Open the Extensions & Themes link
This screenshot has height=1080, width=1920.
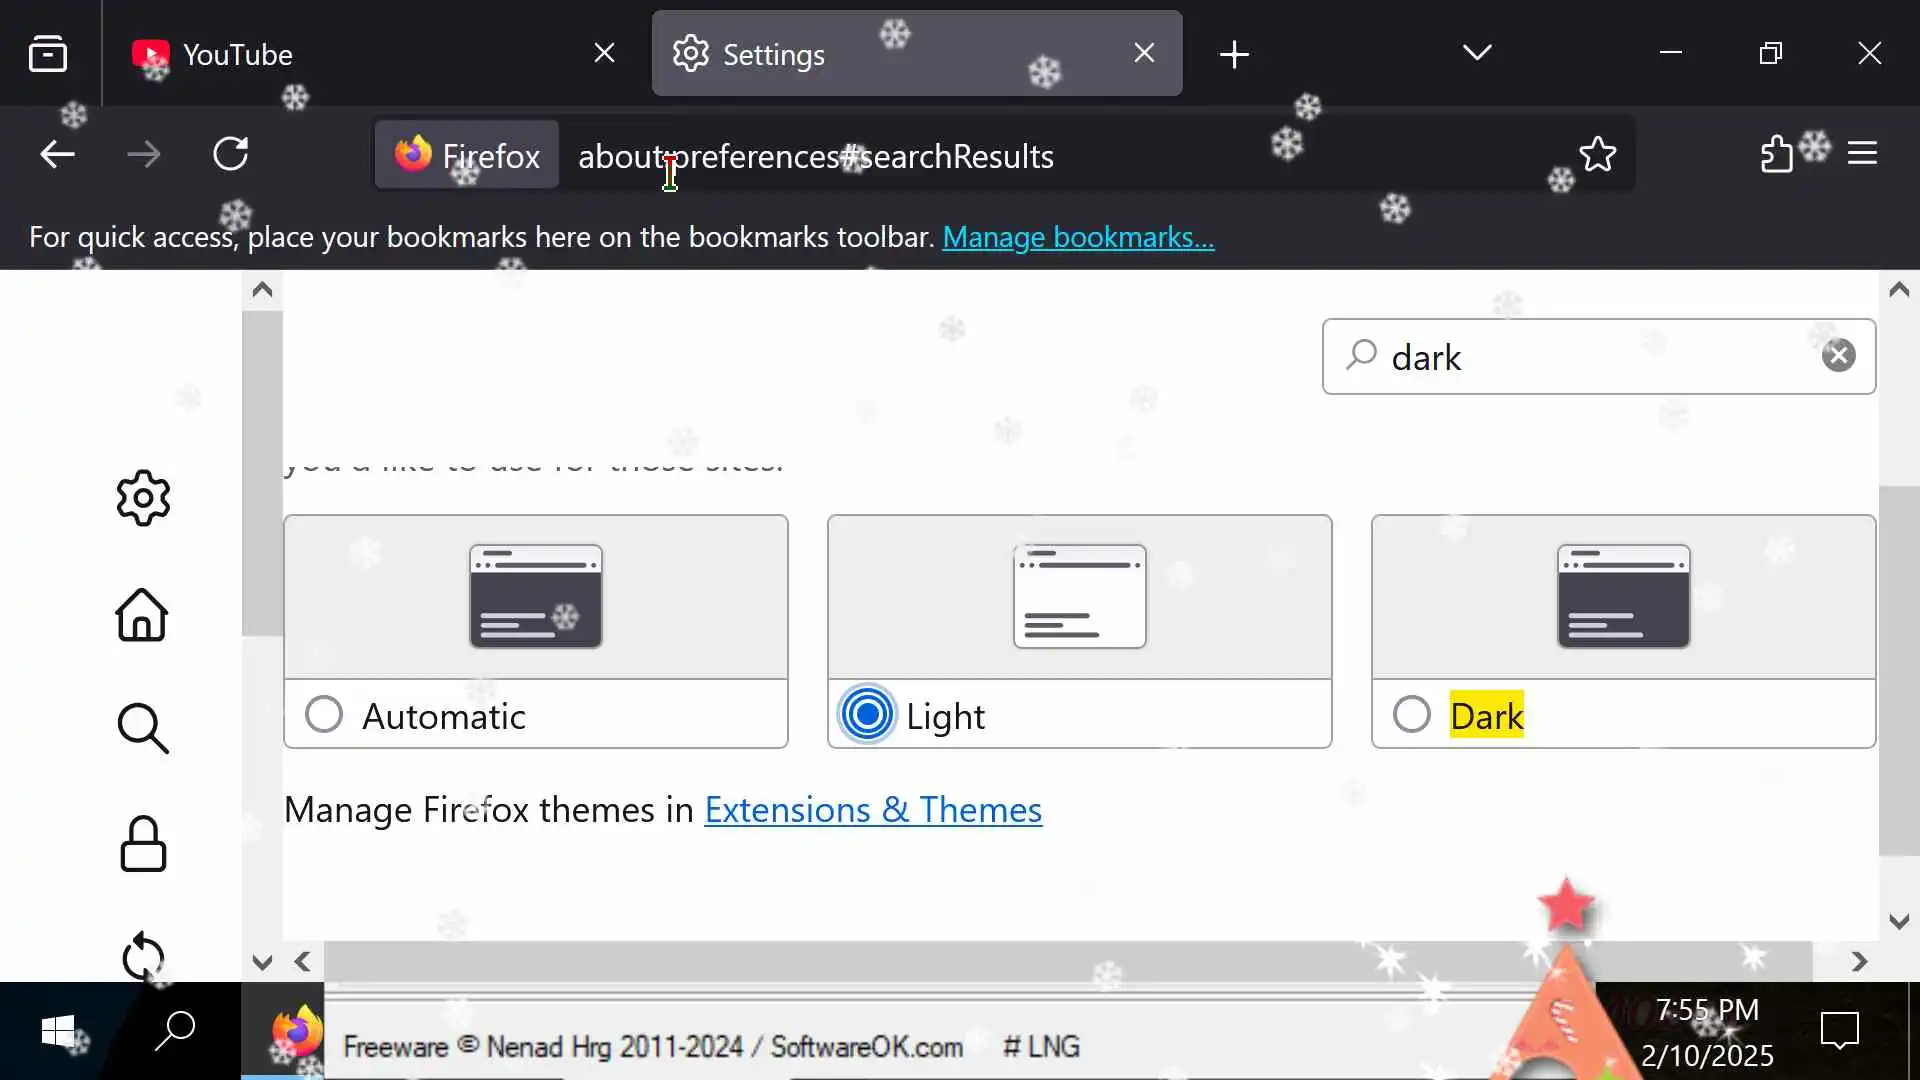point(872,810)
